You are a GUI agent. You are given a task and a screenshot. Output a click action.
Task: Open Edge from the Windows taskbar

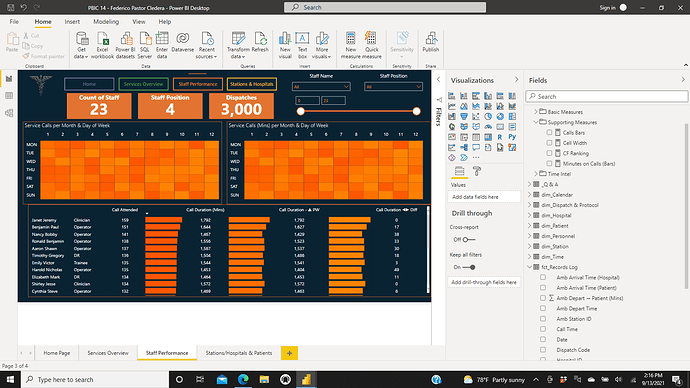[243, 379]
